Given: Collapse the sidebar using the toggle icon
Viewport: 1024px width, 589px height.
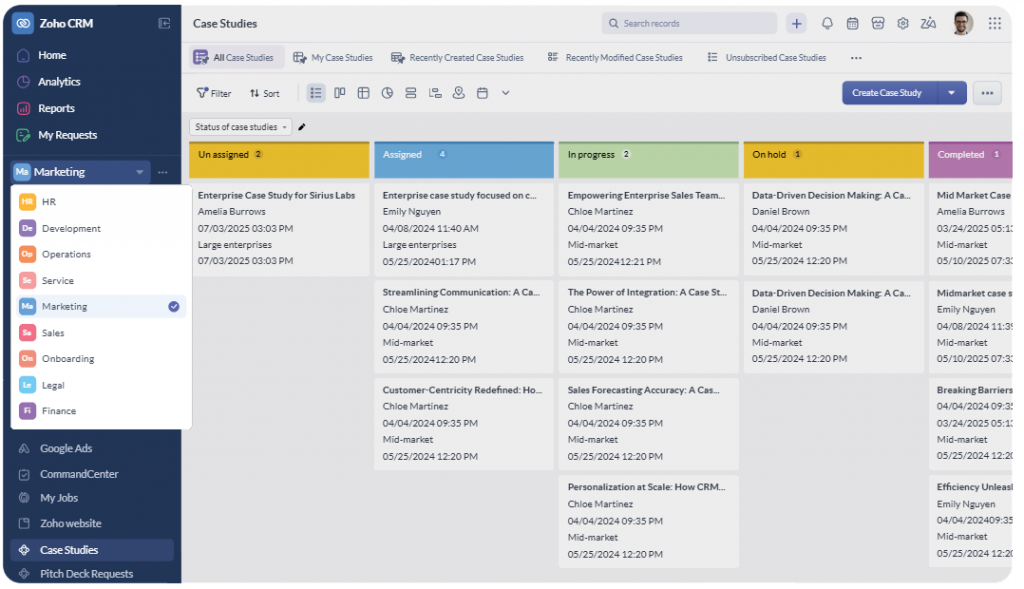Looking at the screenshot, I should (x=164, y=24).
